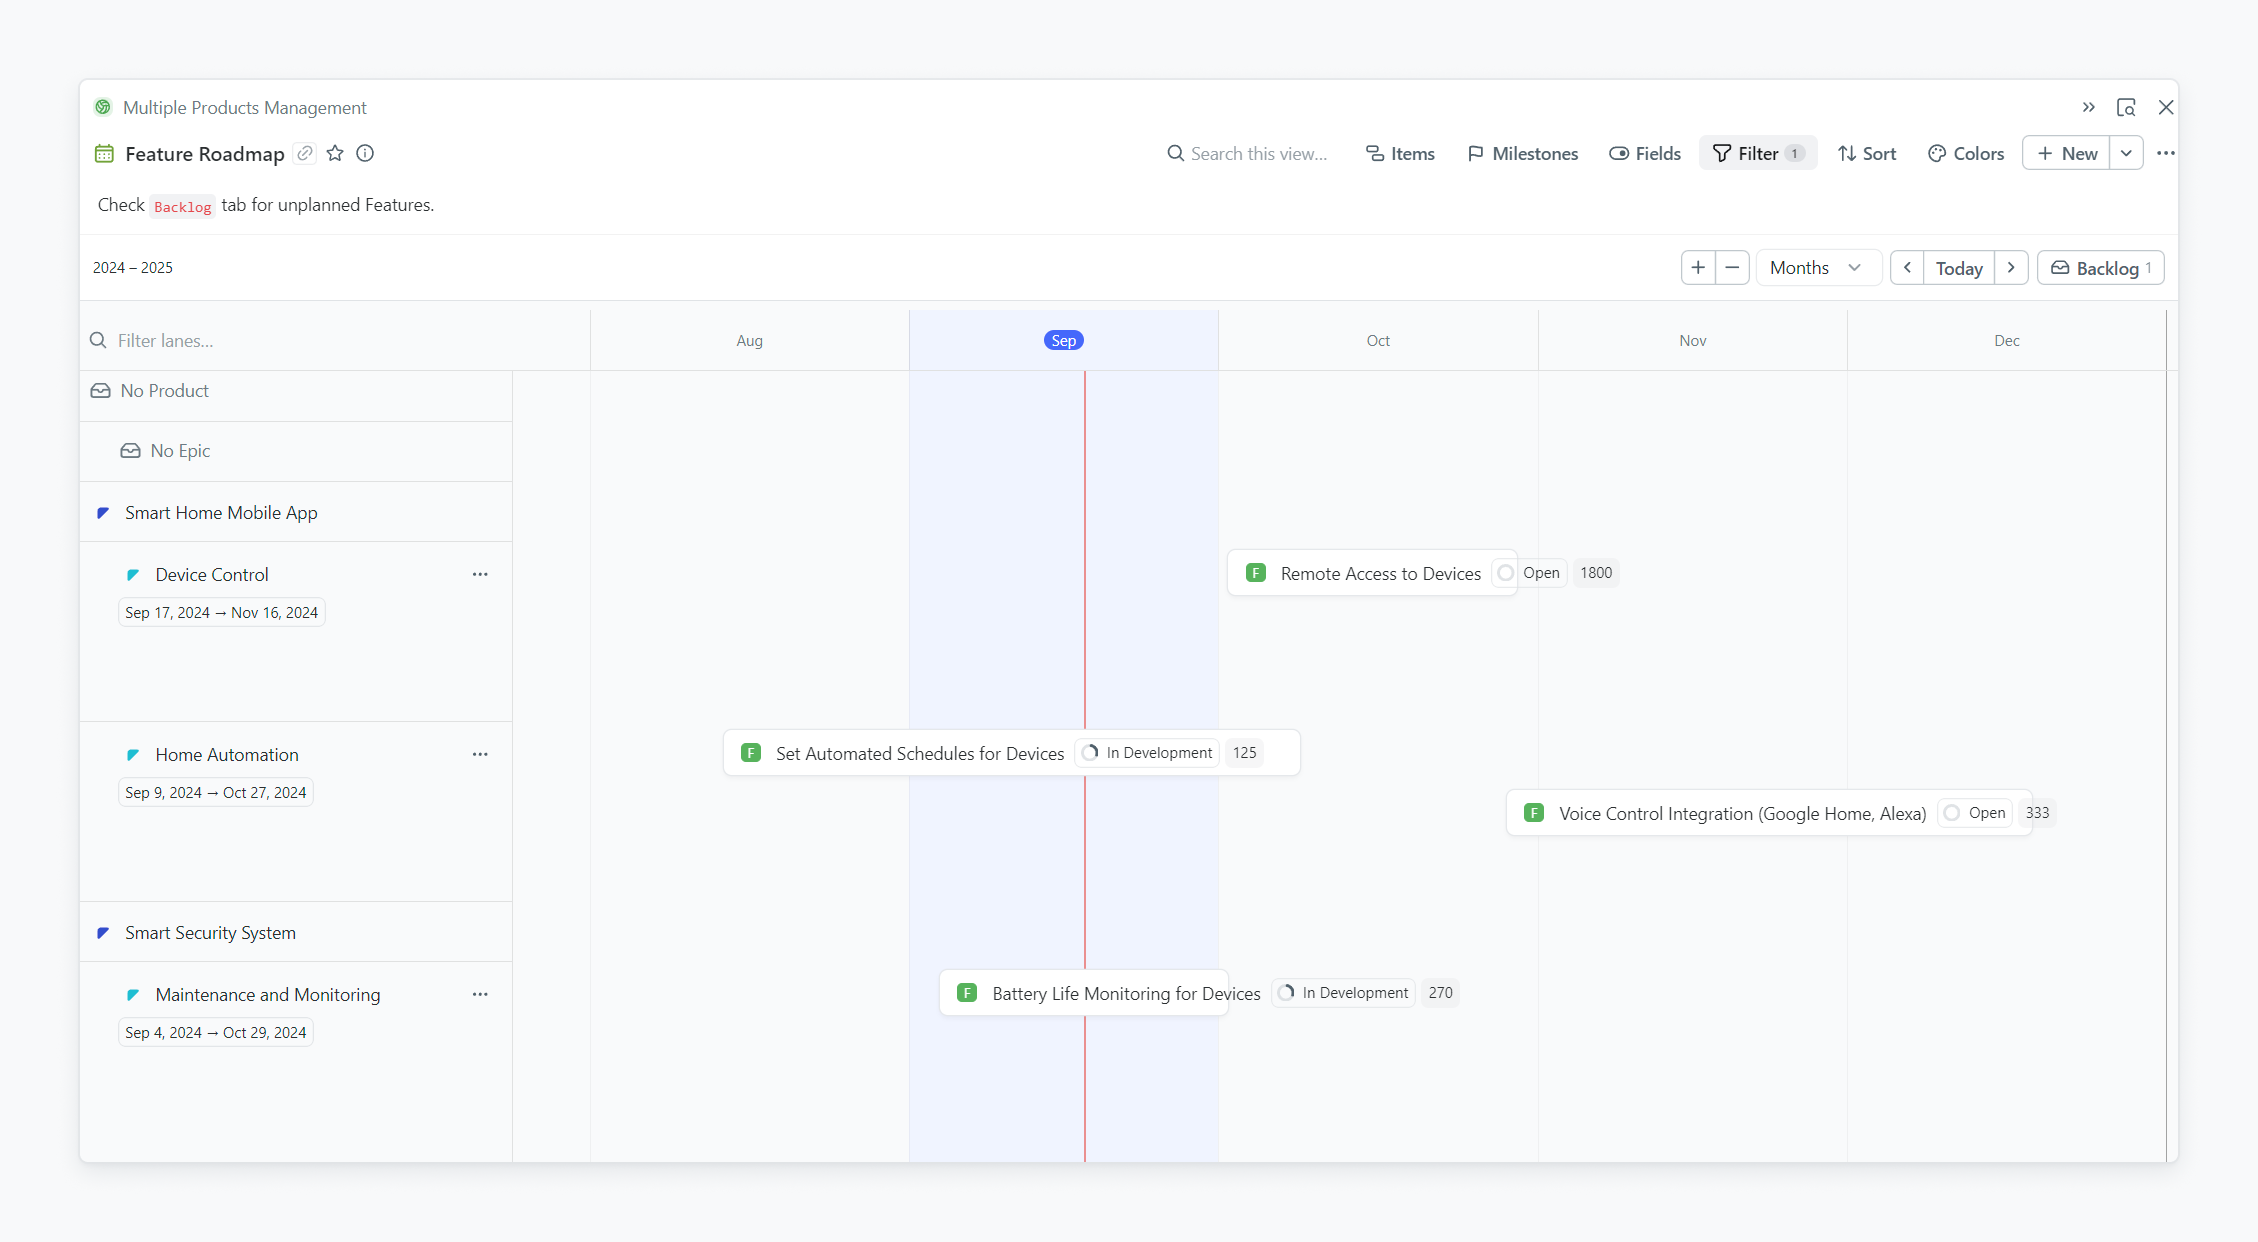The height and width of the screenshot is (1242, 2258).
Task: Open the Months scale dropdown
Action: pos(1816,267)
